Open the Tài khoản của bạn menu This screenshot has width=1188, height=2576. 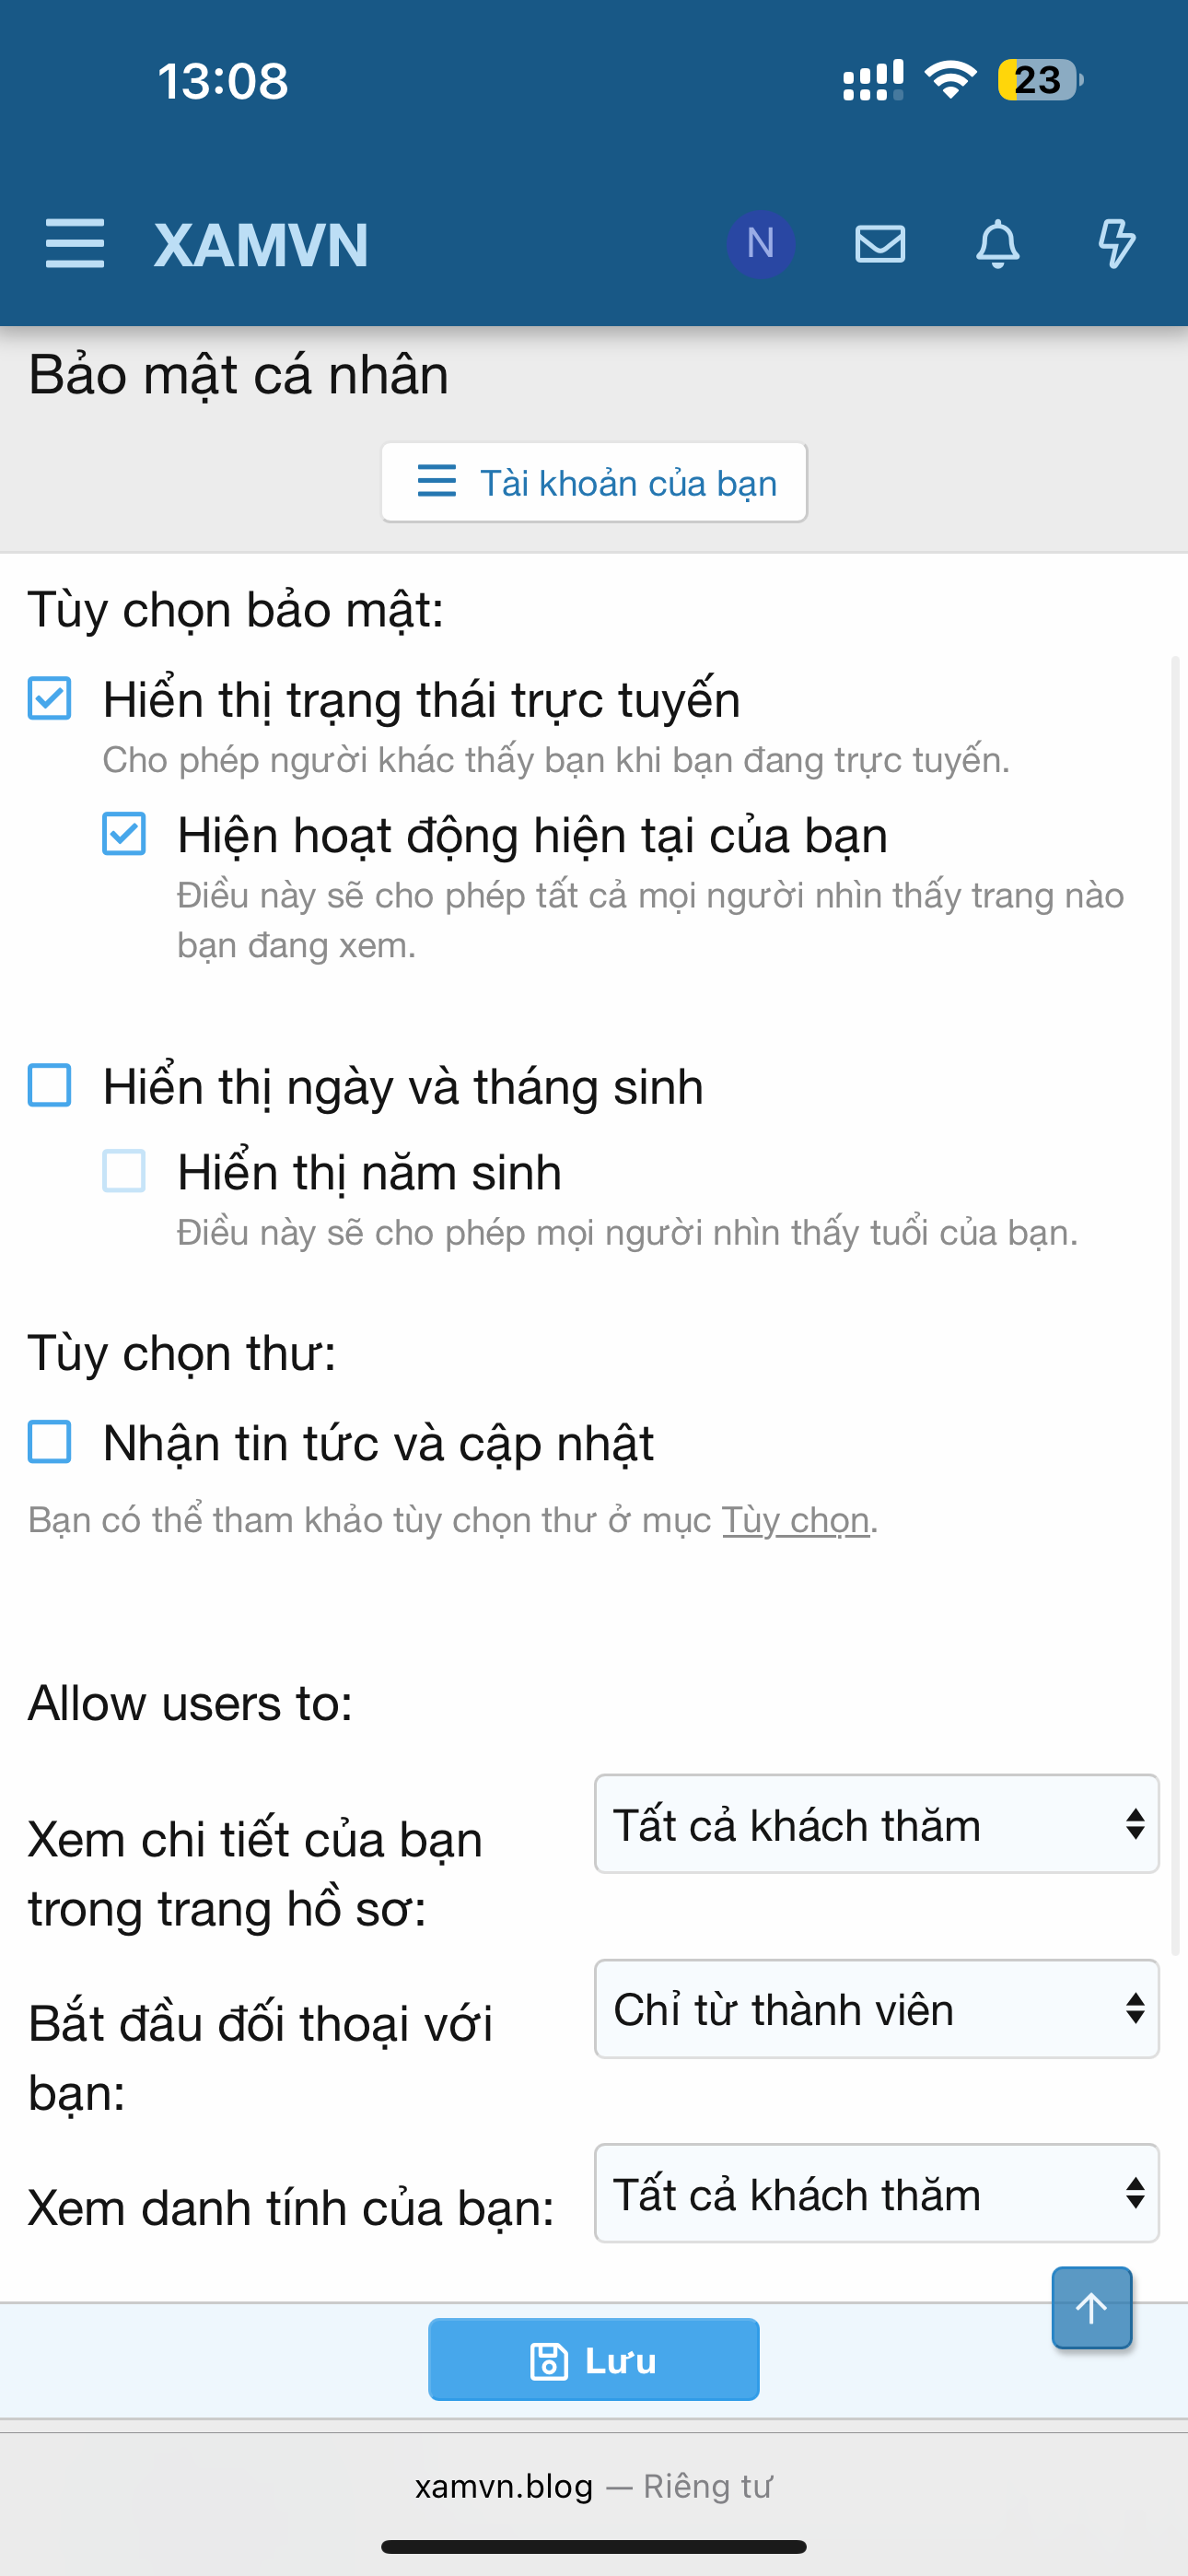click(594, 483)
